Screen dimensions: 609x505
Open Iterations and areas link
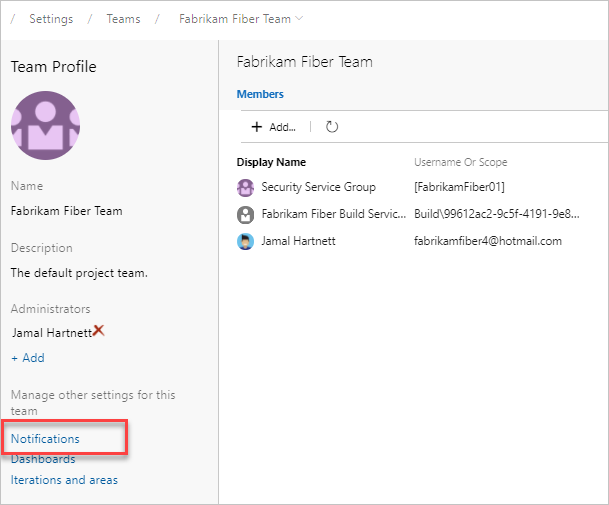click(x=64, y=480)
